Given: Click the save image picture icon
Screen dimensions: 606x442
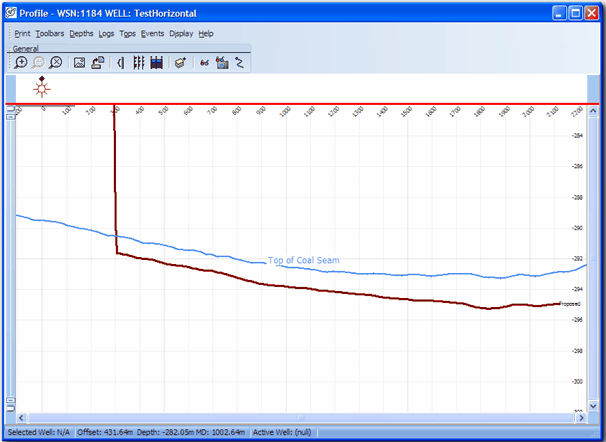Looking at the screenshot, I should tap(80, 62).
